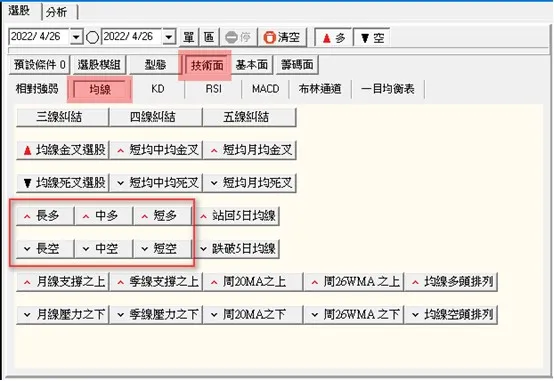Viewport: 554px width, 381px height.
Task: Click the 月線壓力之下 button
Action: (62, 315)
